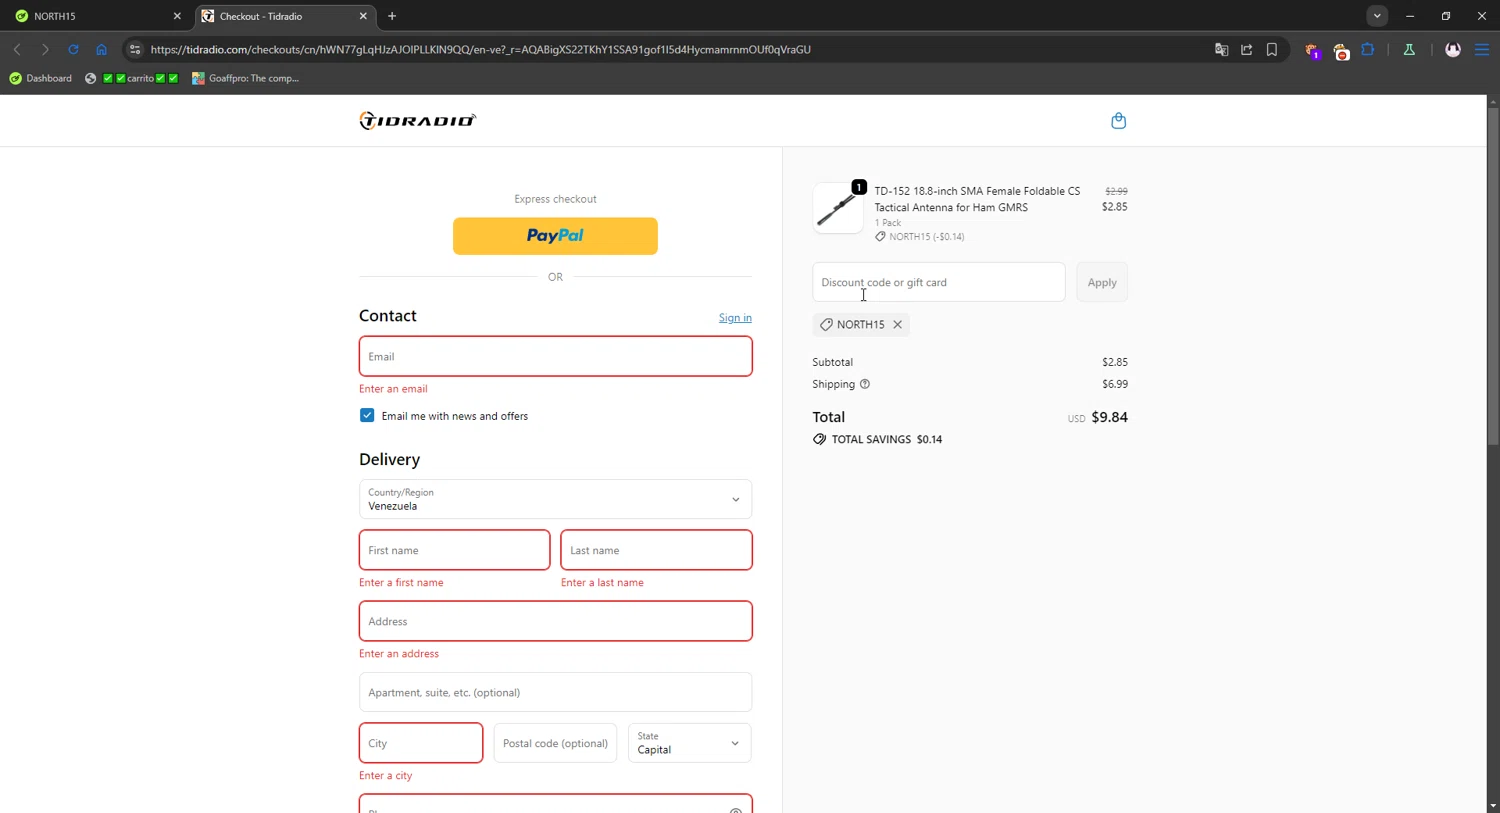Click the page vertical scrollbar thumb
1500x813 pixels.
point(1493,275)
